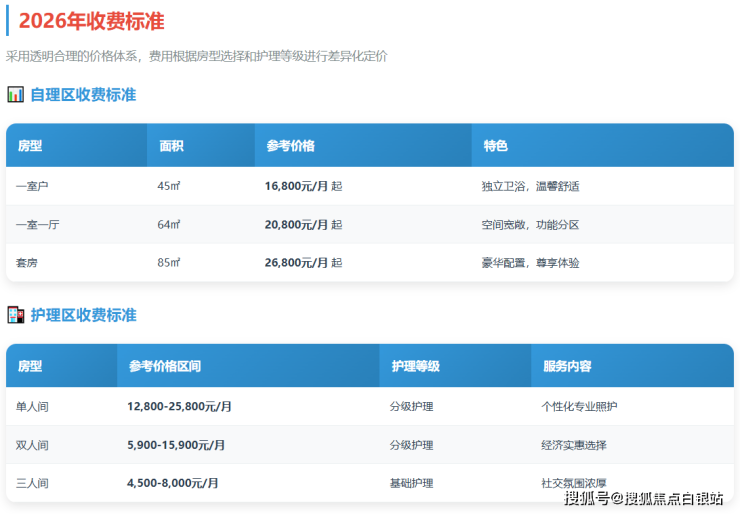Select the 基础护理 care level cell

click(411, 483)
